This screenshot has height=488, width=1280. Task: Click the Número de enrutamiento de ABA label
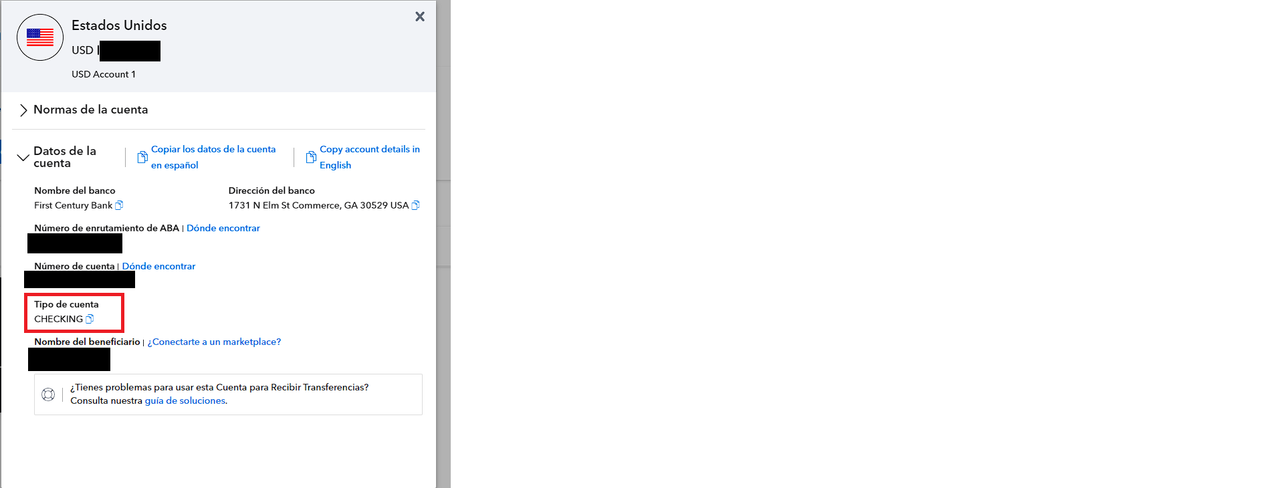tap(107, 228)
